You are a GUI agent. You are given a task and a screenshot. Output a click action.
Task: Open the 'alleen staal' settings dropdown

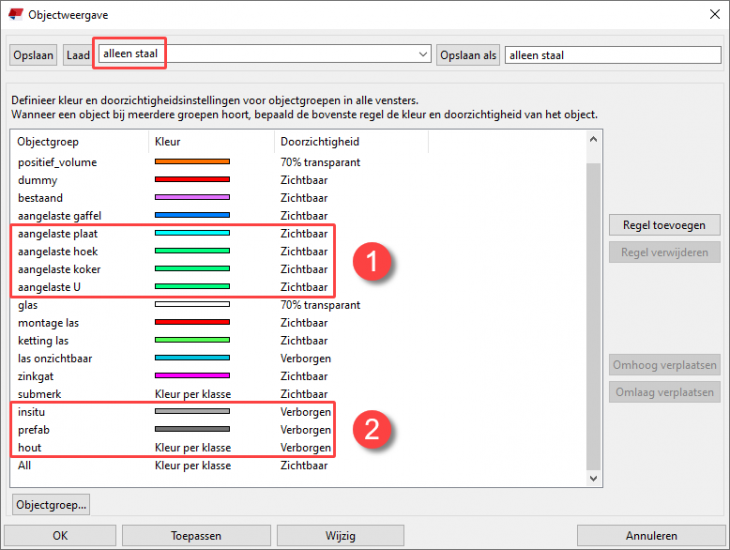(421, 54)
